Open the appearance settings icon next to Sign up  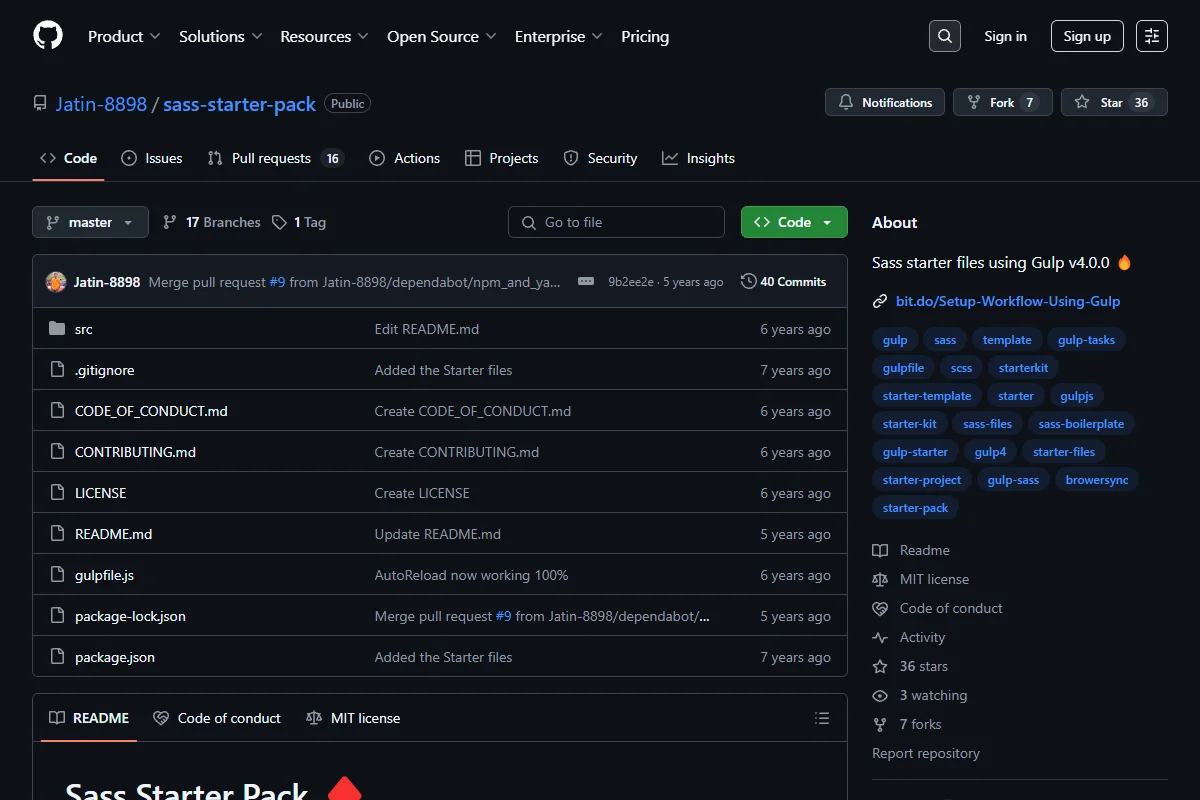(1152, 36)
